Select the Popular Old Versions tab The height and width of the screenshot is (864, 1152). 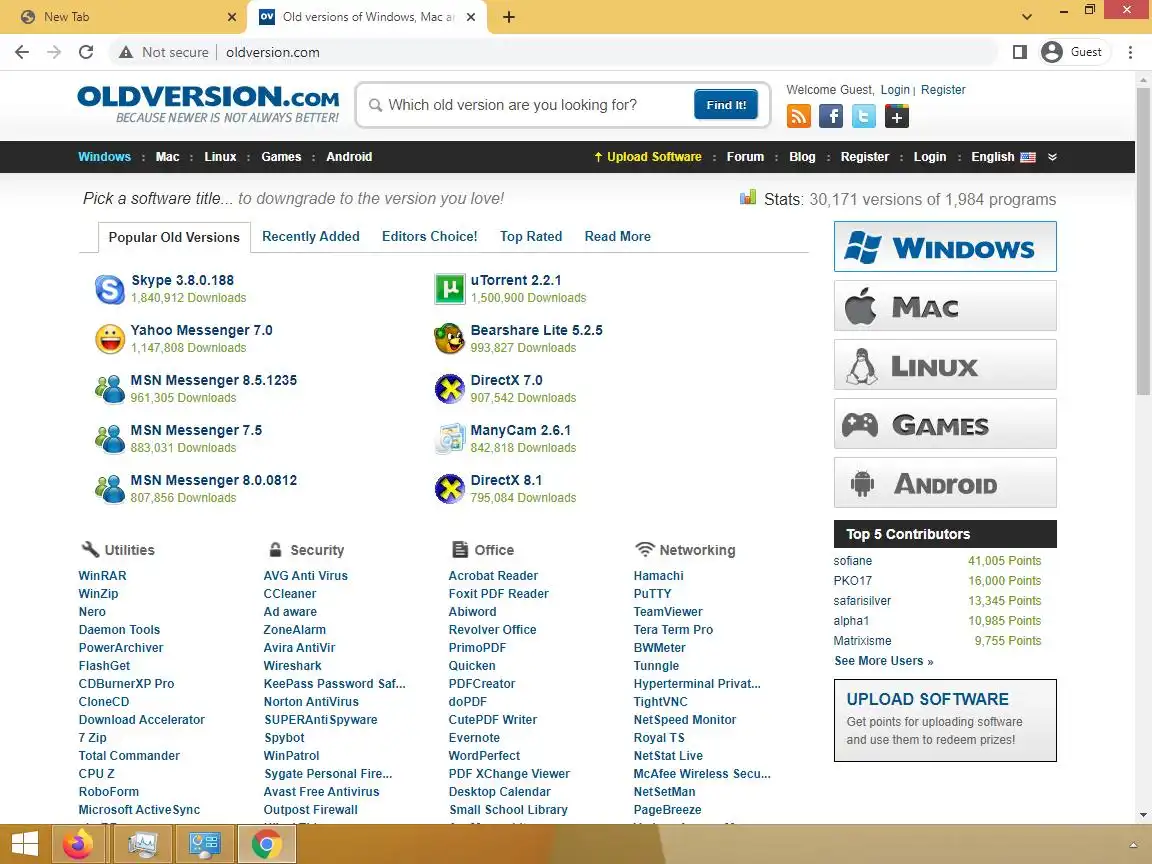[174, 237]
